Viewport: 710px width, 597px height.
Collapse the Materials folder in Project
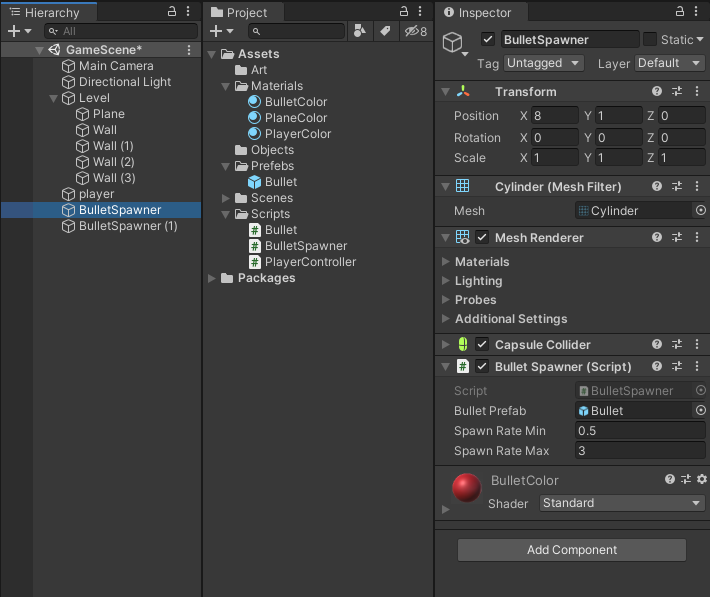pos(225,86)
